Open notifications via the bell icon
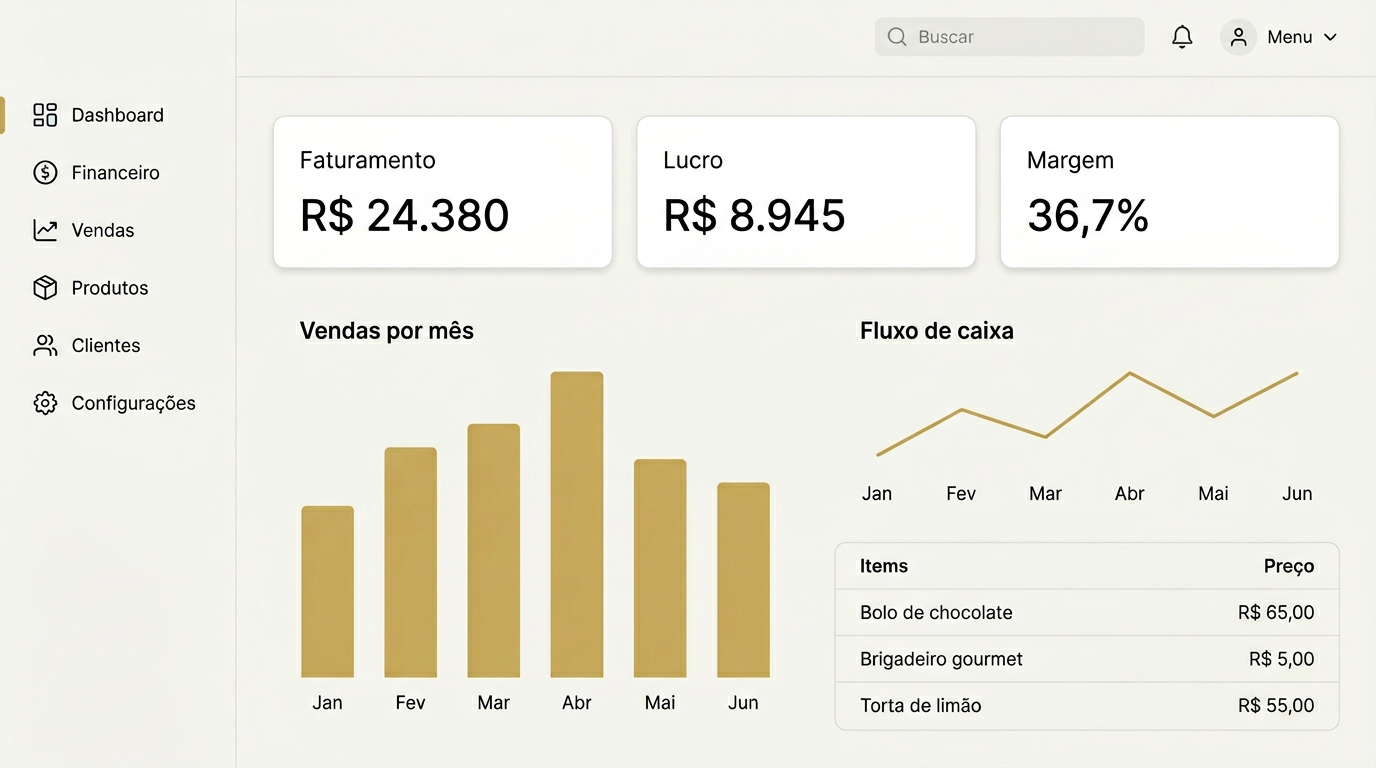Screen dimensions: 1376x768 click(x=1181, y=36)
